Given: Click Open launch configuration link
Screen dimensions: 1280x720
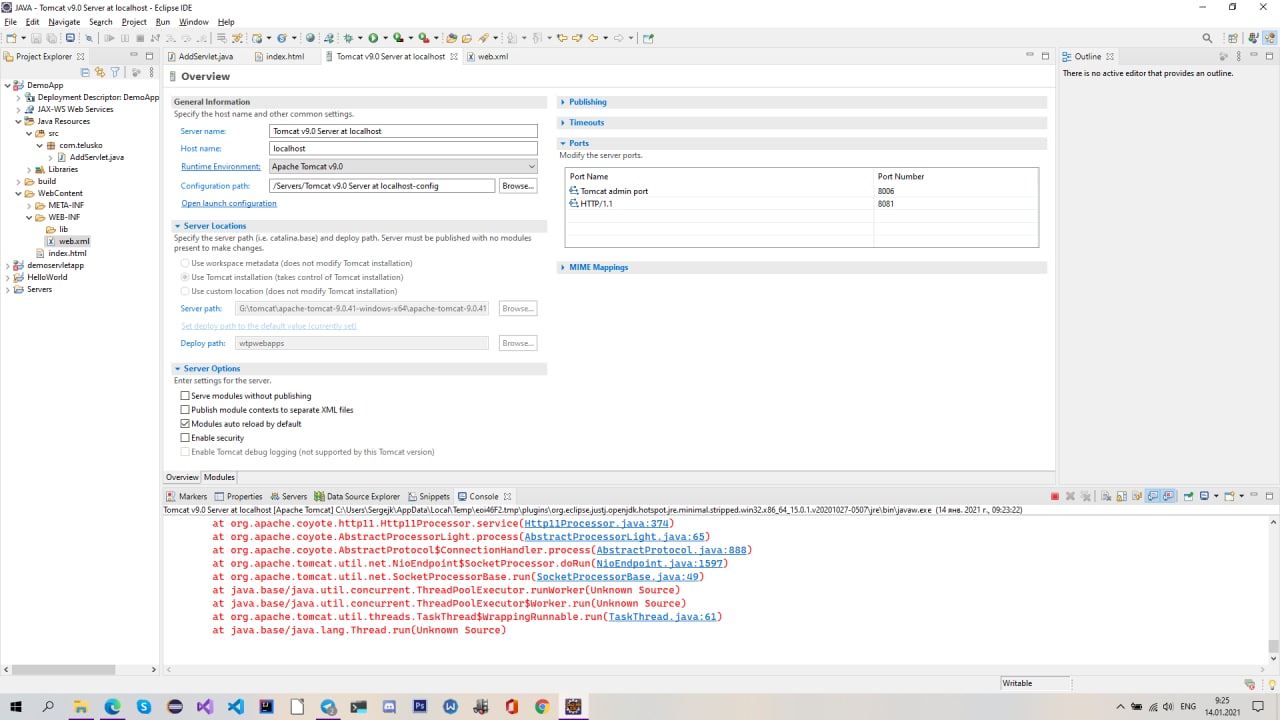Looking at the screenshot, I should click(229, 203).
